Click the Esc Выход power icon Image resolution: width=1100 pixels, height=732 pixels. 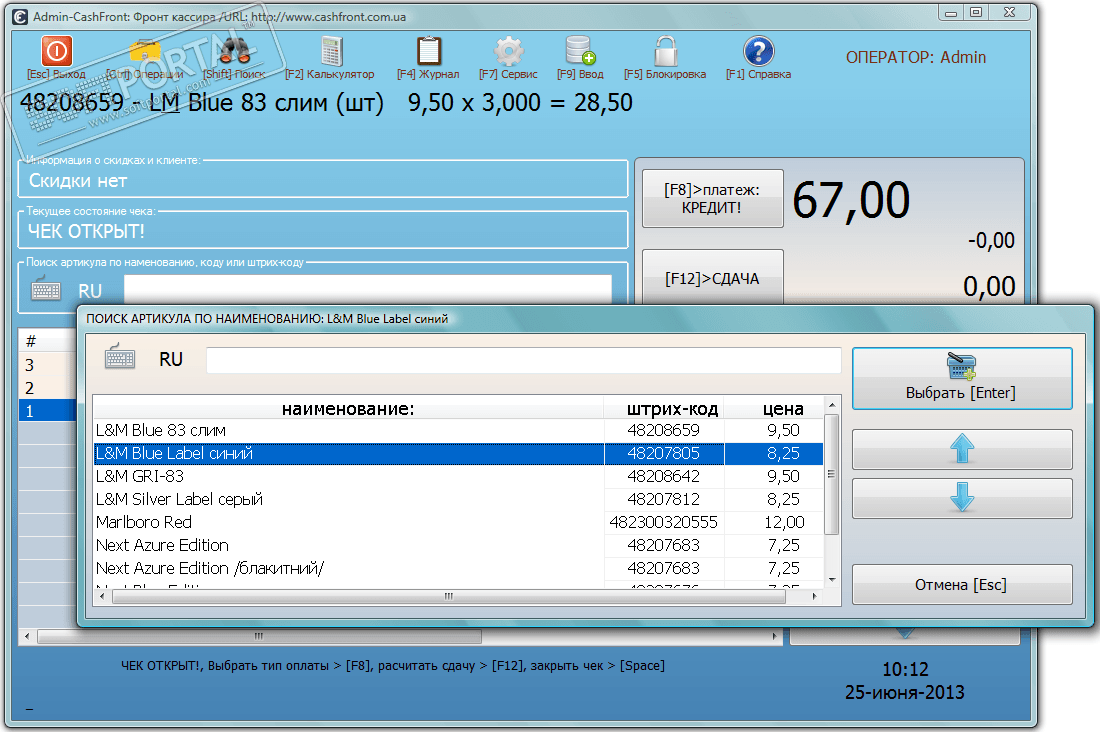click(57, 51)
